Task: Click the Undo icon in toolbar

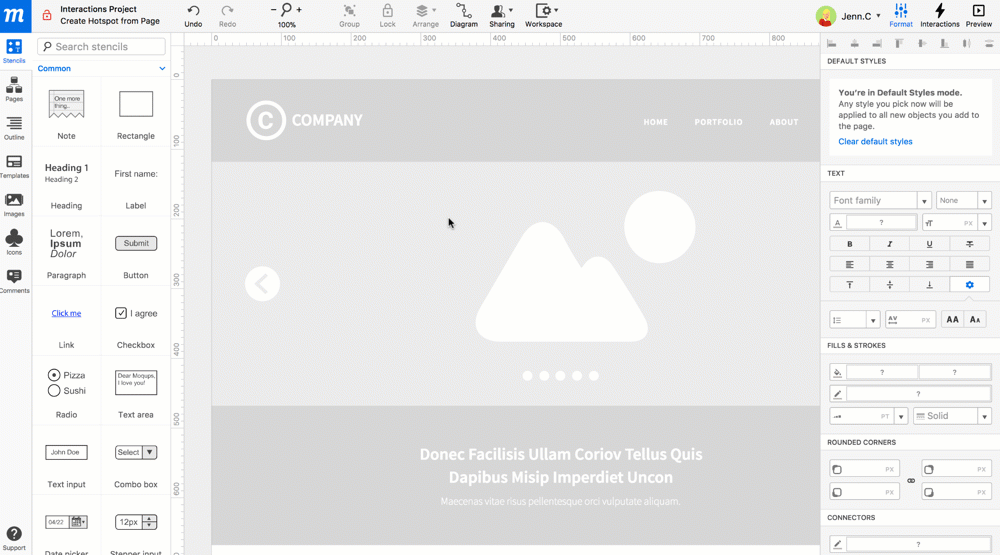Action: pos(193,11)
